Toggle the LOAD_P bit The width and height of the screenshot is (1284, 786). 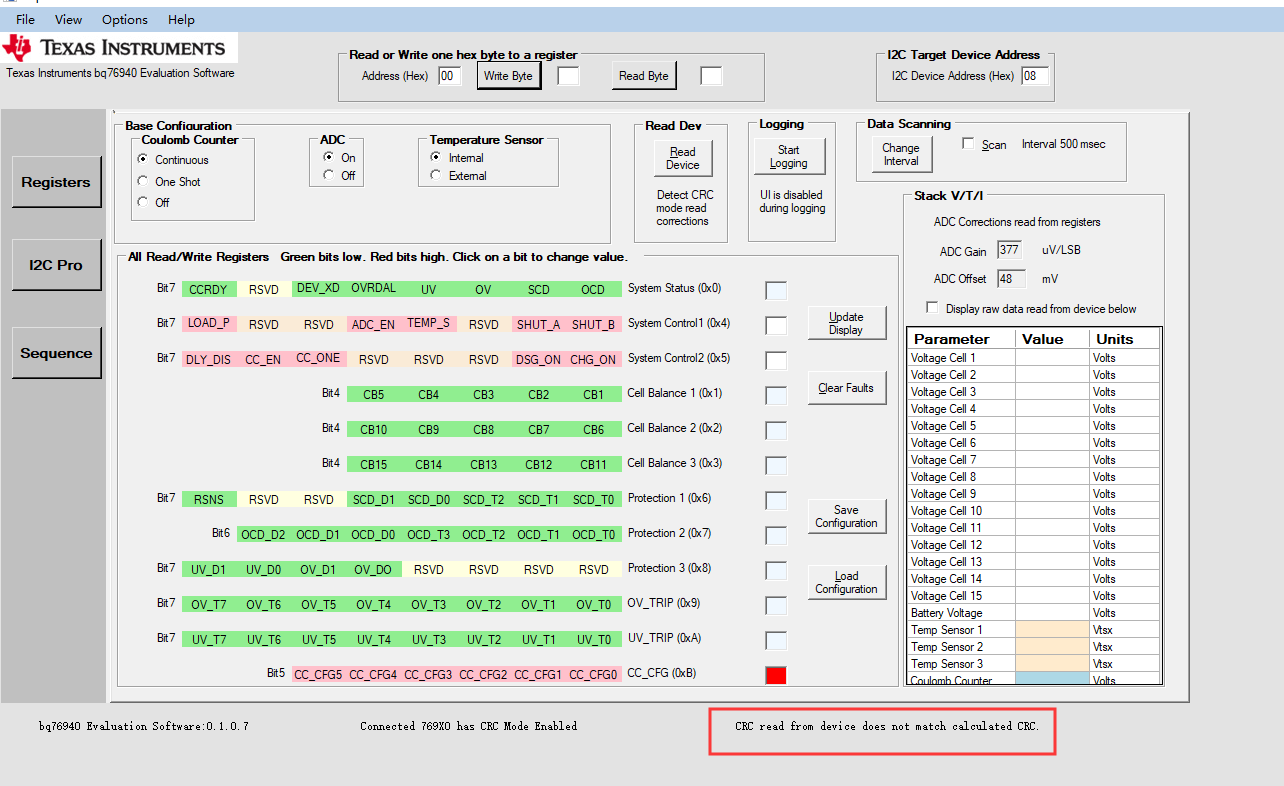(209, 323)
